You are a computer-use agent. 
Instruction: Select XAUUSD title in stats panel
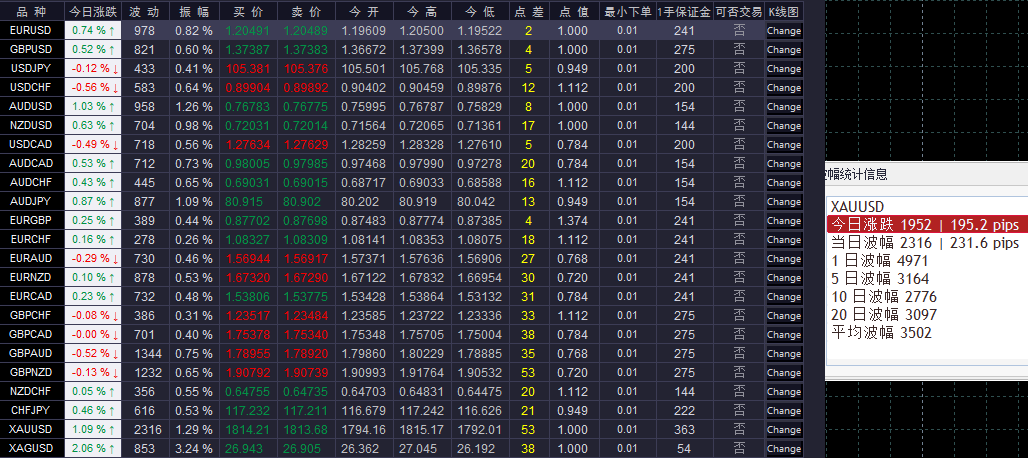(857, 207)
